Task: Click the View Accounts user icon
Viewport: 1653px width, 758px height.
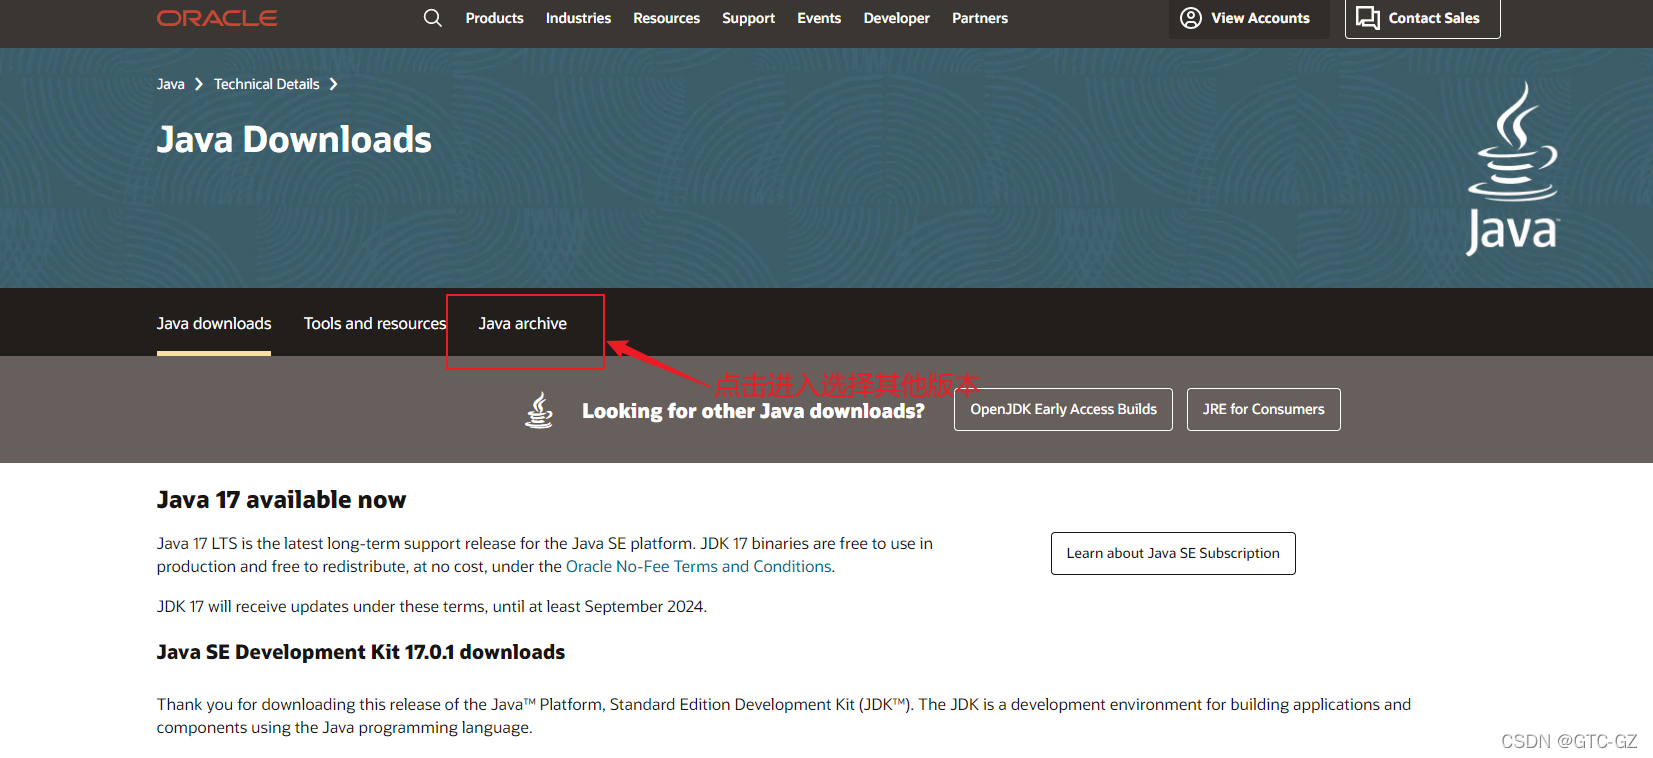Action: click(x=1190, y=18)
